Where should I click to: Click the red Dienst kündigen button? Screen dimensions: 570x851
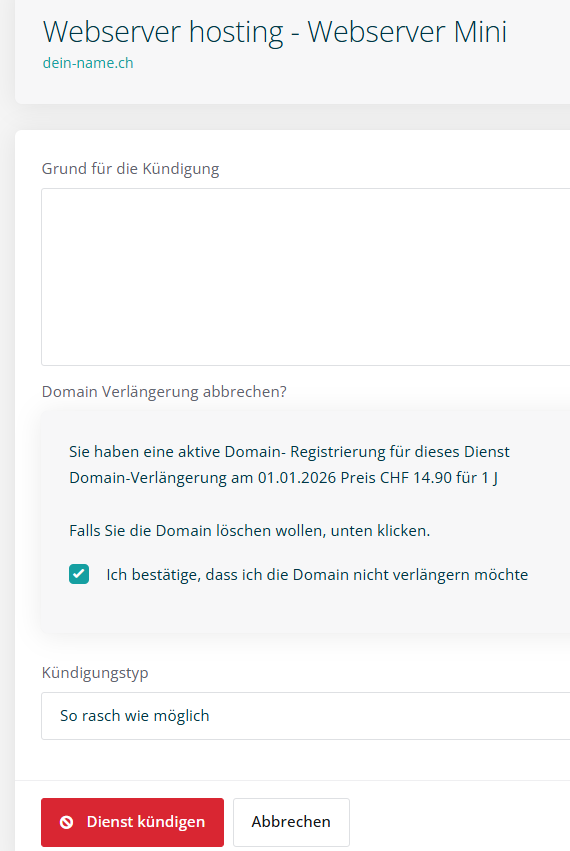(132, 822)
